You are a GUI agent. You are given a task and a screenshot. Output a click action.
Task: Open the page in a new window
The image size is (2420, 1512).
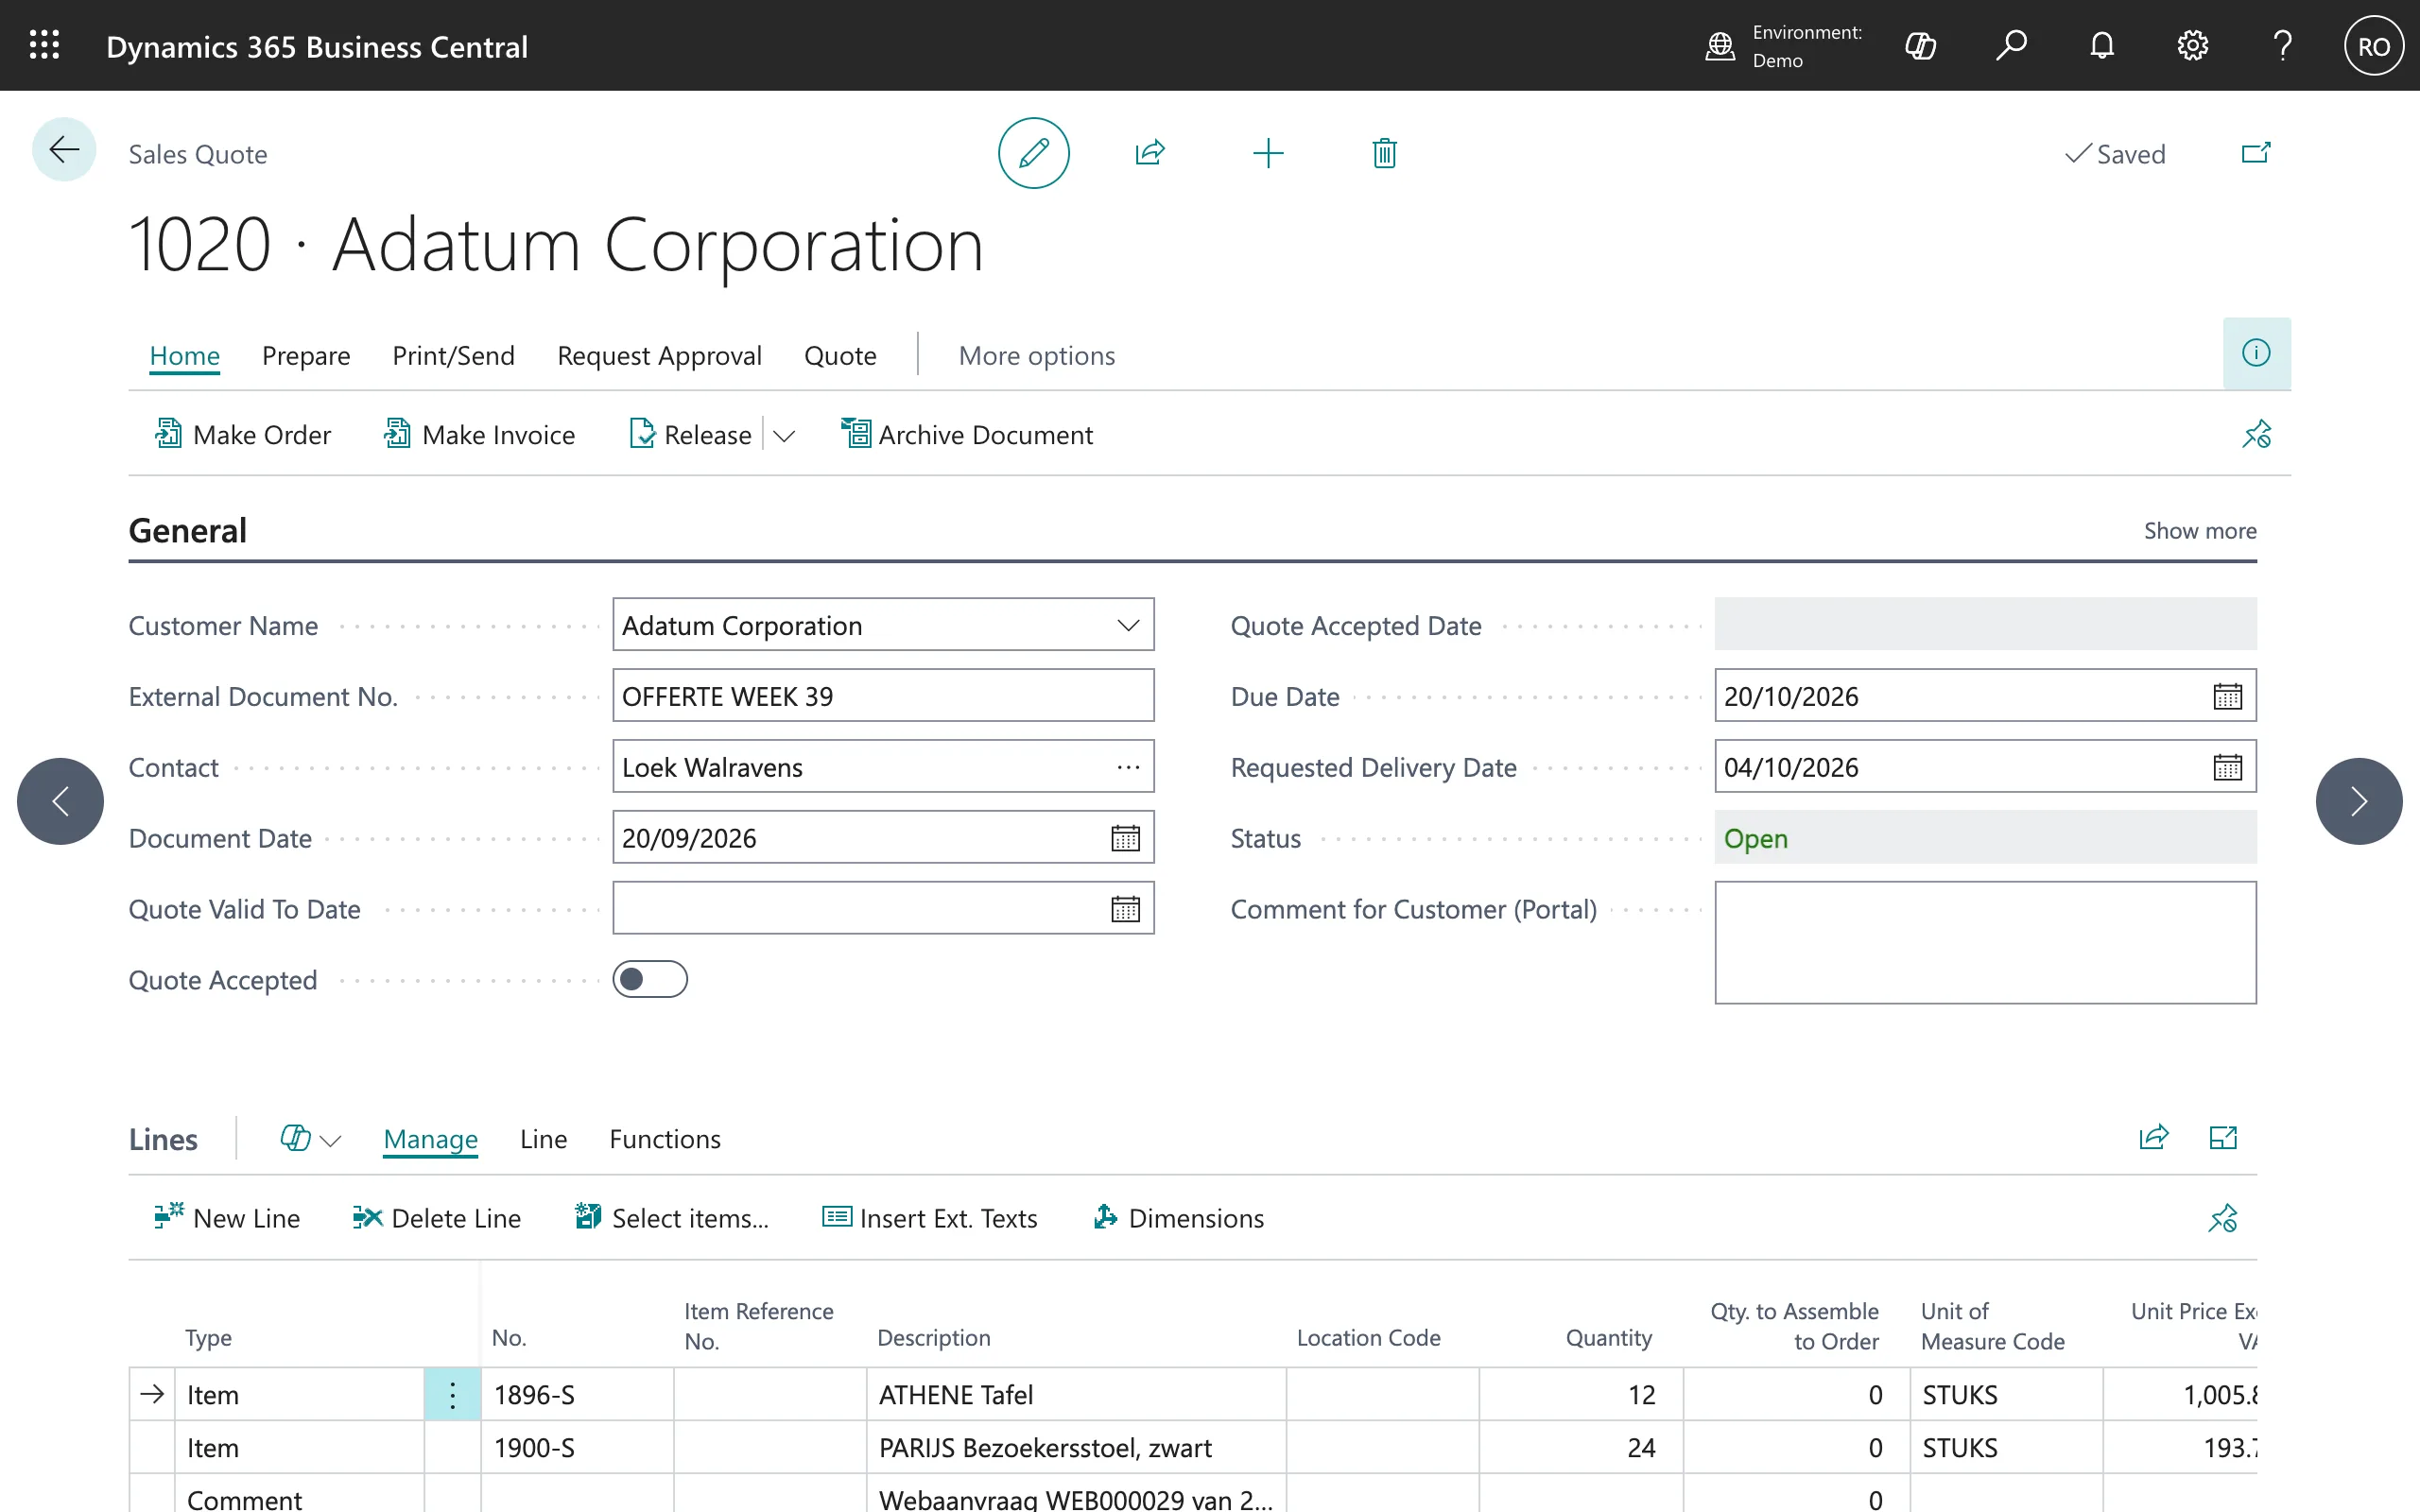pyautogui.click(x=2256, y=153)
